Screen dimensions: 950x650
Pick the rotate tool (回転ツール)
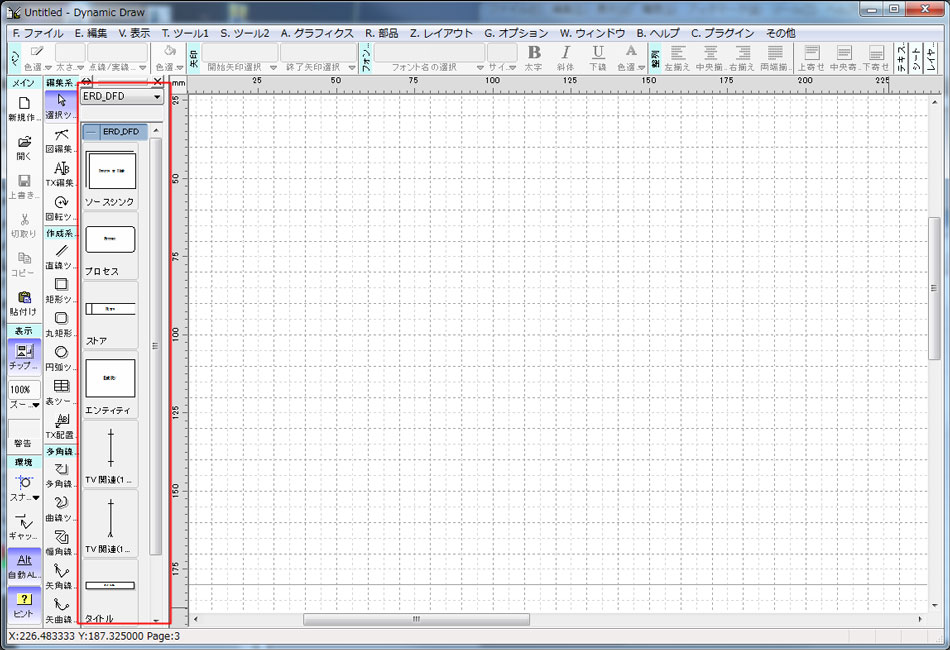[61, 208]
